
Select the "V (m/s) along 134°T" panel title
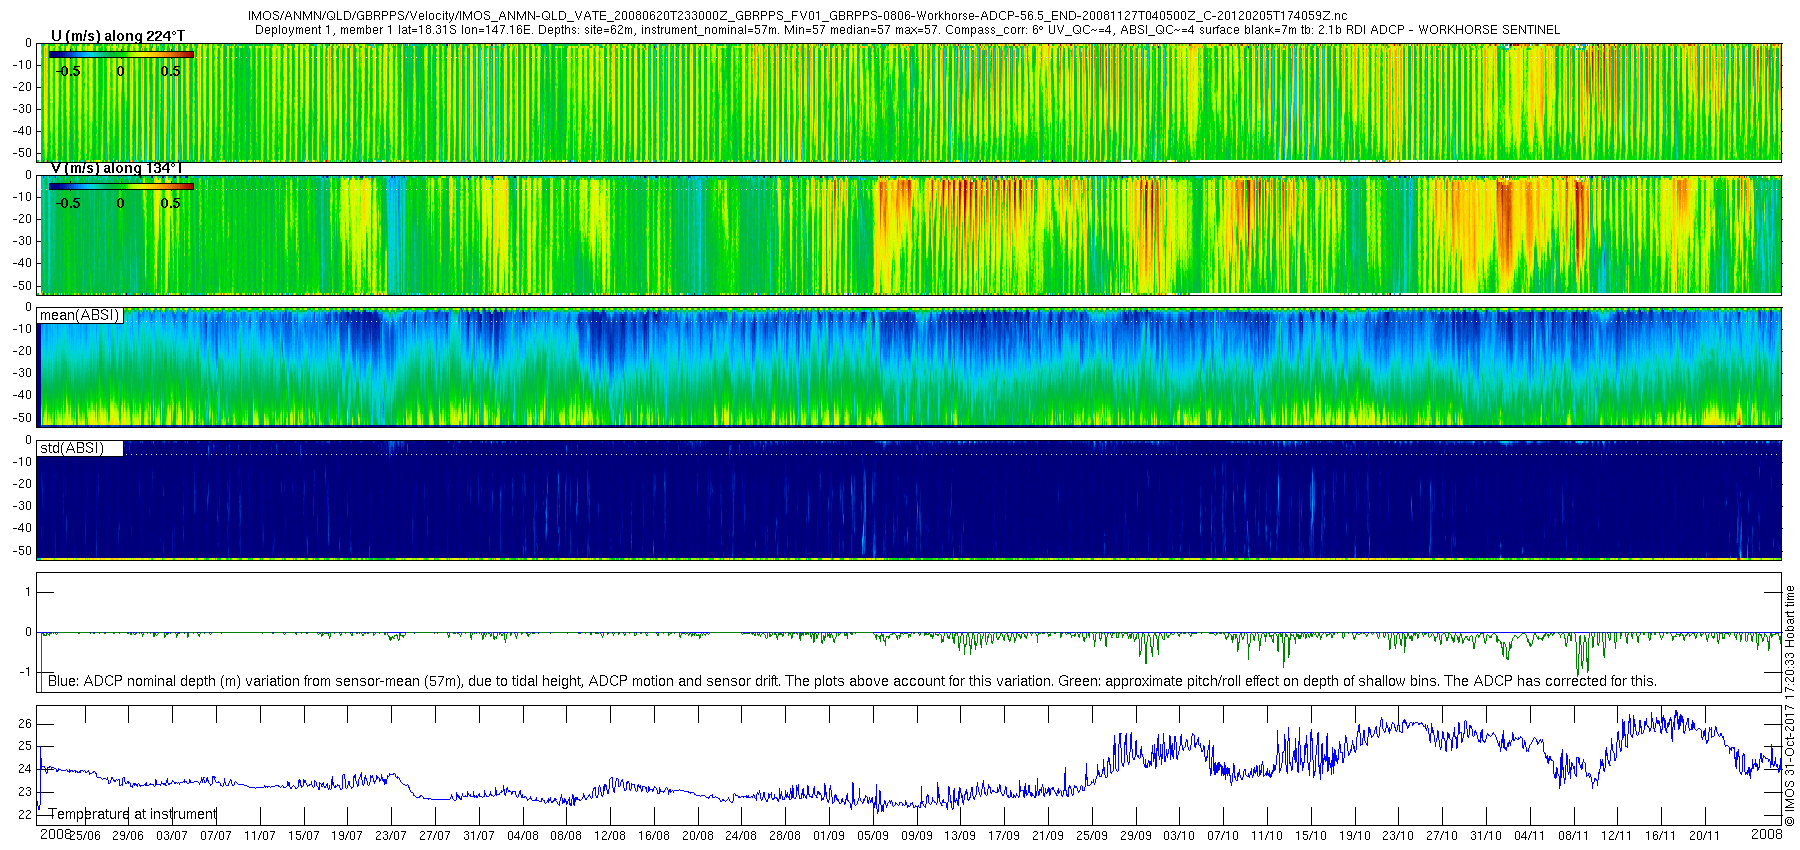116,168
